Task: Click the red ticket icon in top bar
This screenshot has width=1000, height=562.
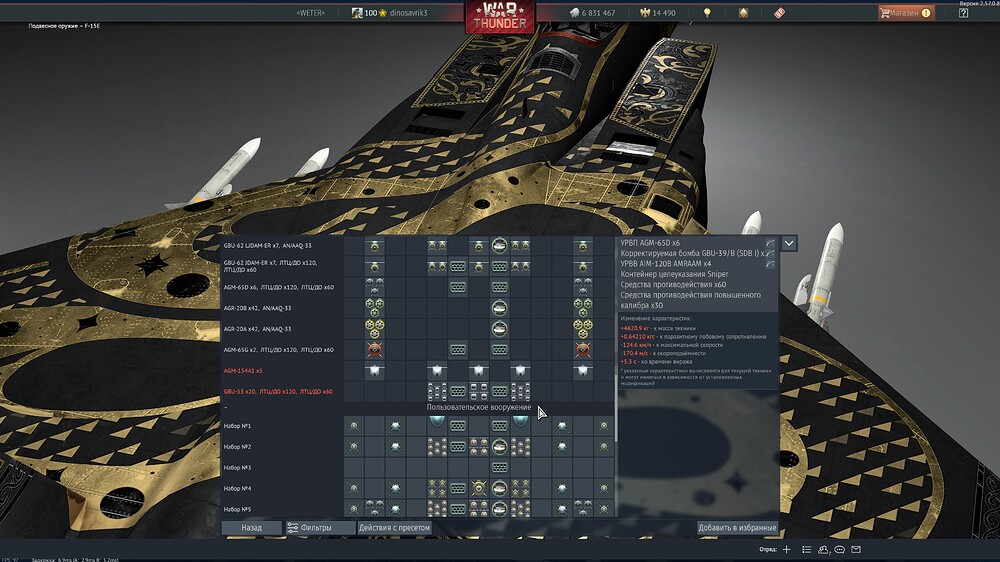Action: pos(779,13)
